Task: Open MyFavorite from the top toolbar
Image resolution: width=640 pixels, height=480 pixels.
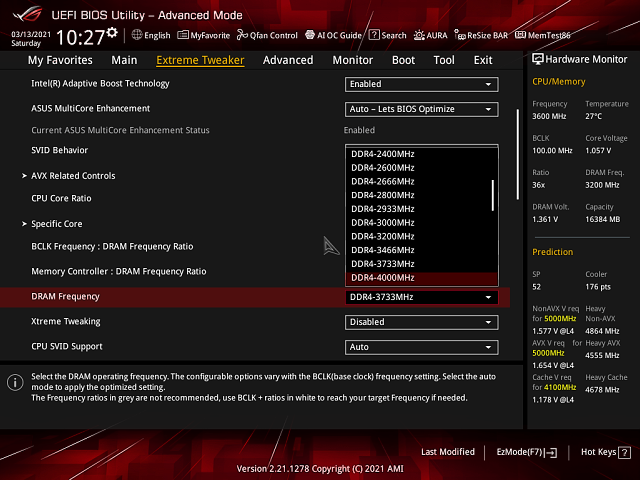Action: pyautogui.click(x=204, y=35)
